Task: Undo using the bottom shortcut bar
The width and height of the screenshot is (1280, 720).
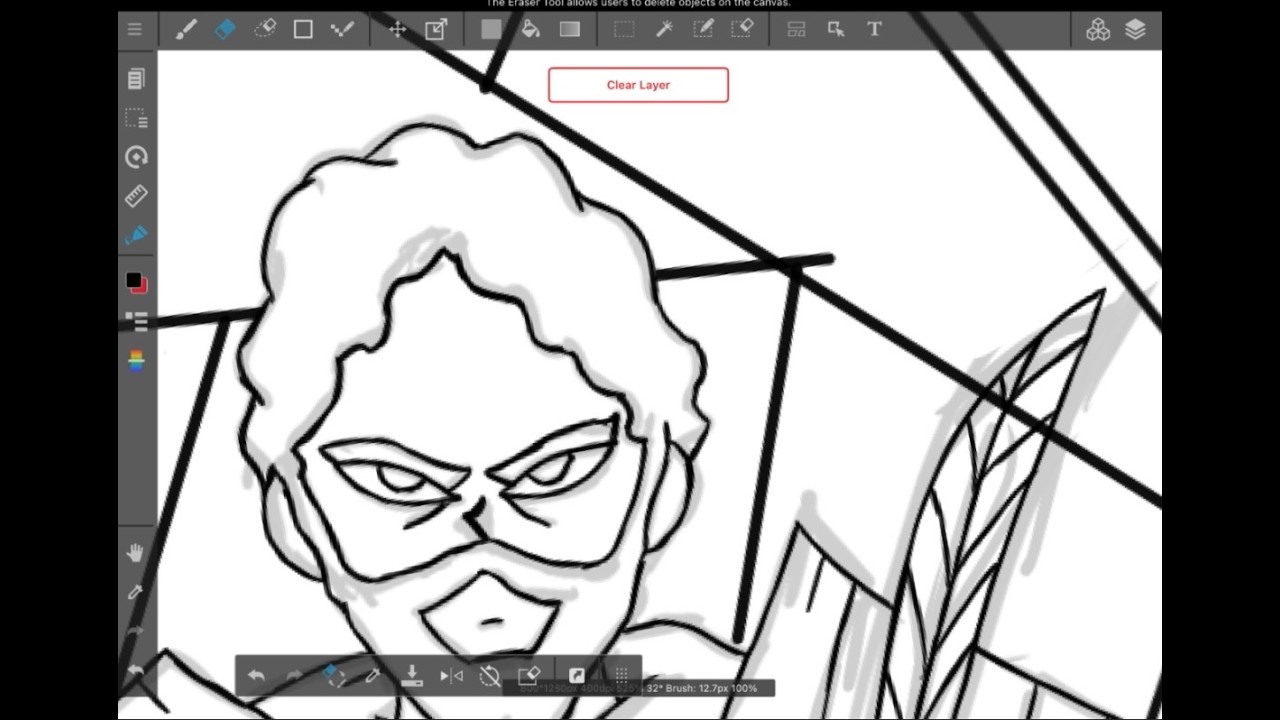Action: [257, 676]
